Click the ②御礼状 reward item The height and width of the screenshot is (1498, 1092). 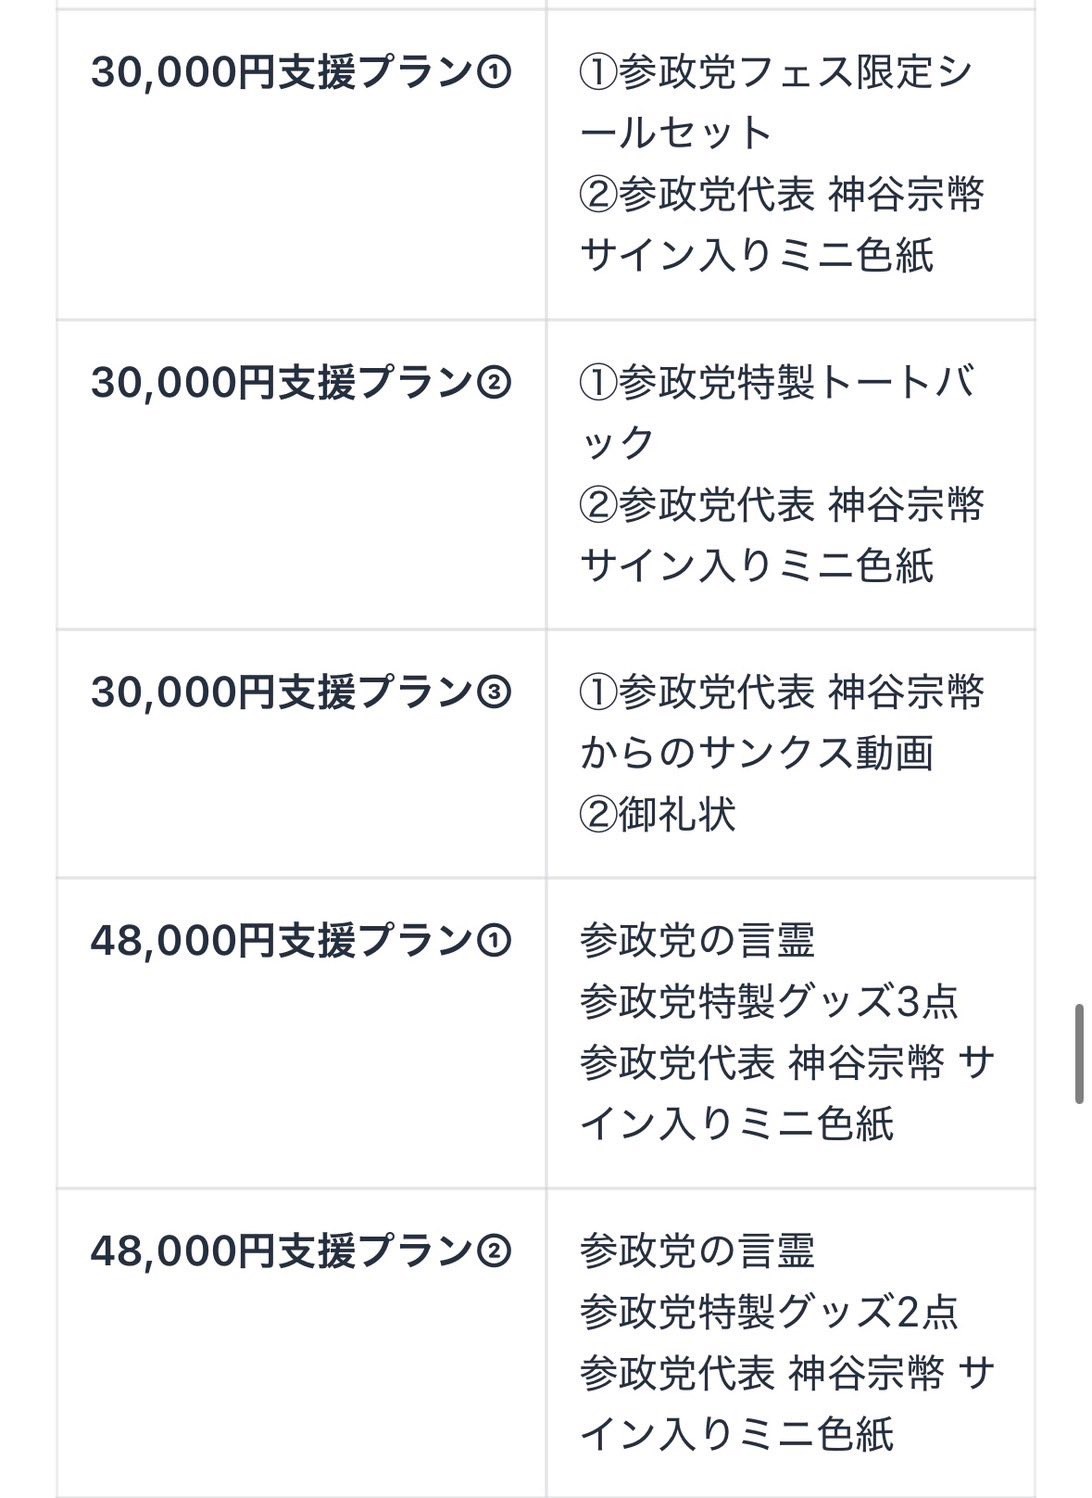657,814
